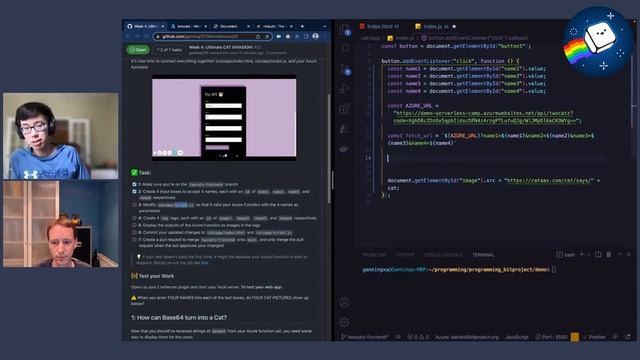The width and height of the screenshot is (640, 360).
Task: Click the twocatz-frontend branch in the status bar
Action: (x=364, y=337)
